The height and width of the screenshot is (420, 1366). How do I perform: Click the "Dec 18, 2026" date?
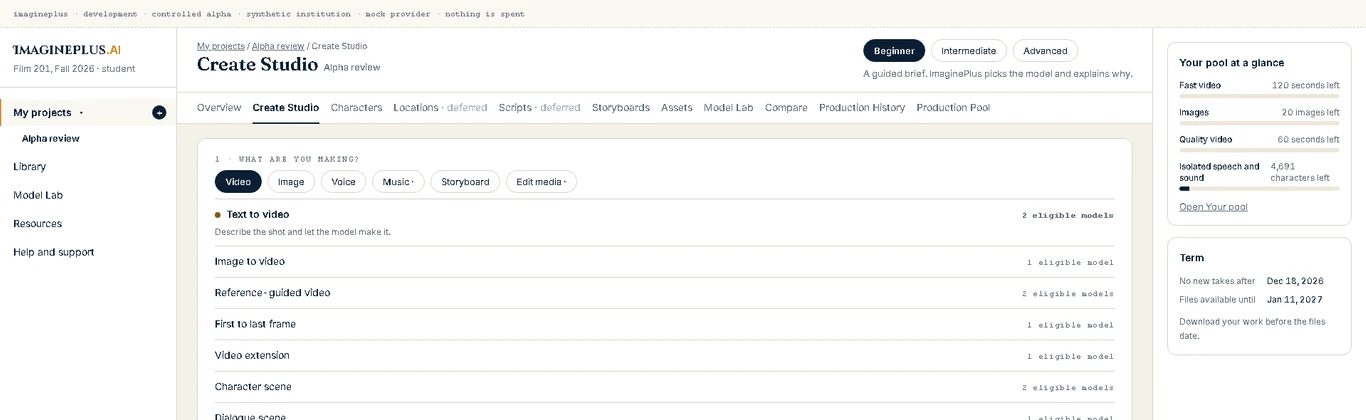pyautogui.click(x=1295, y=281)
